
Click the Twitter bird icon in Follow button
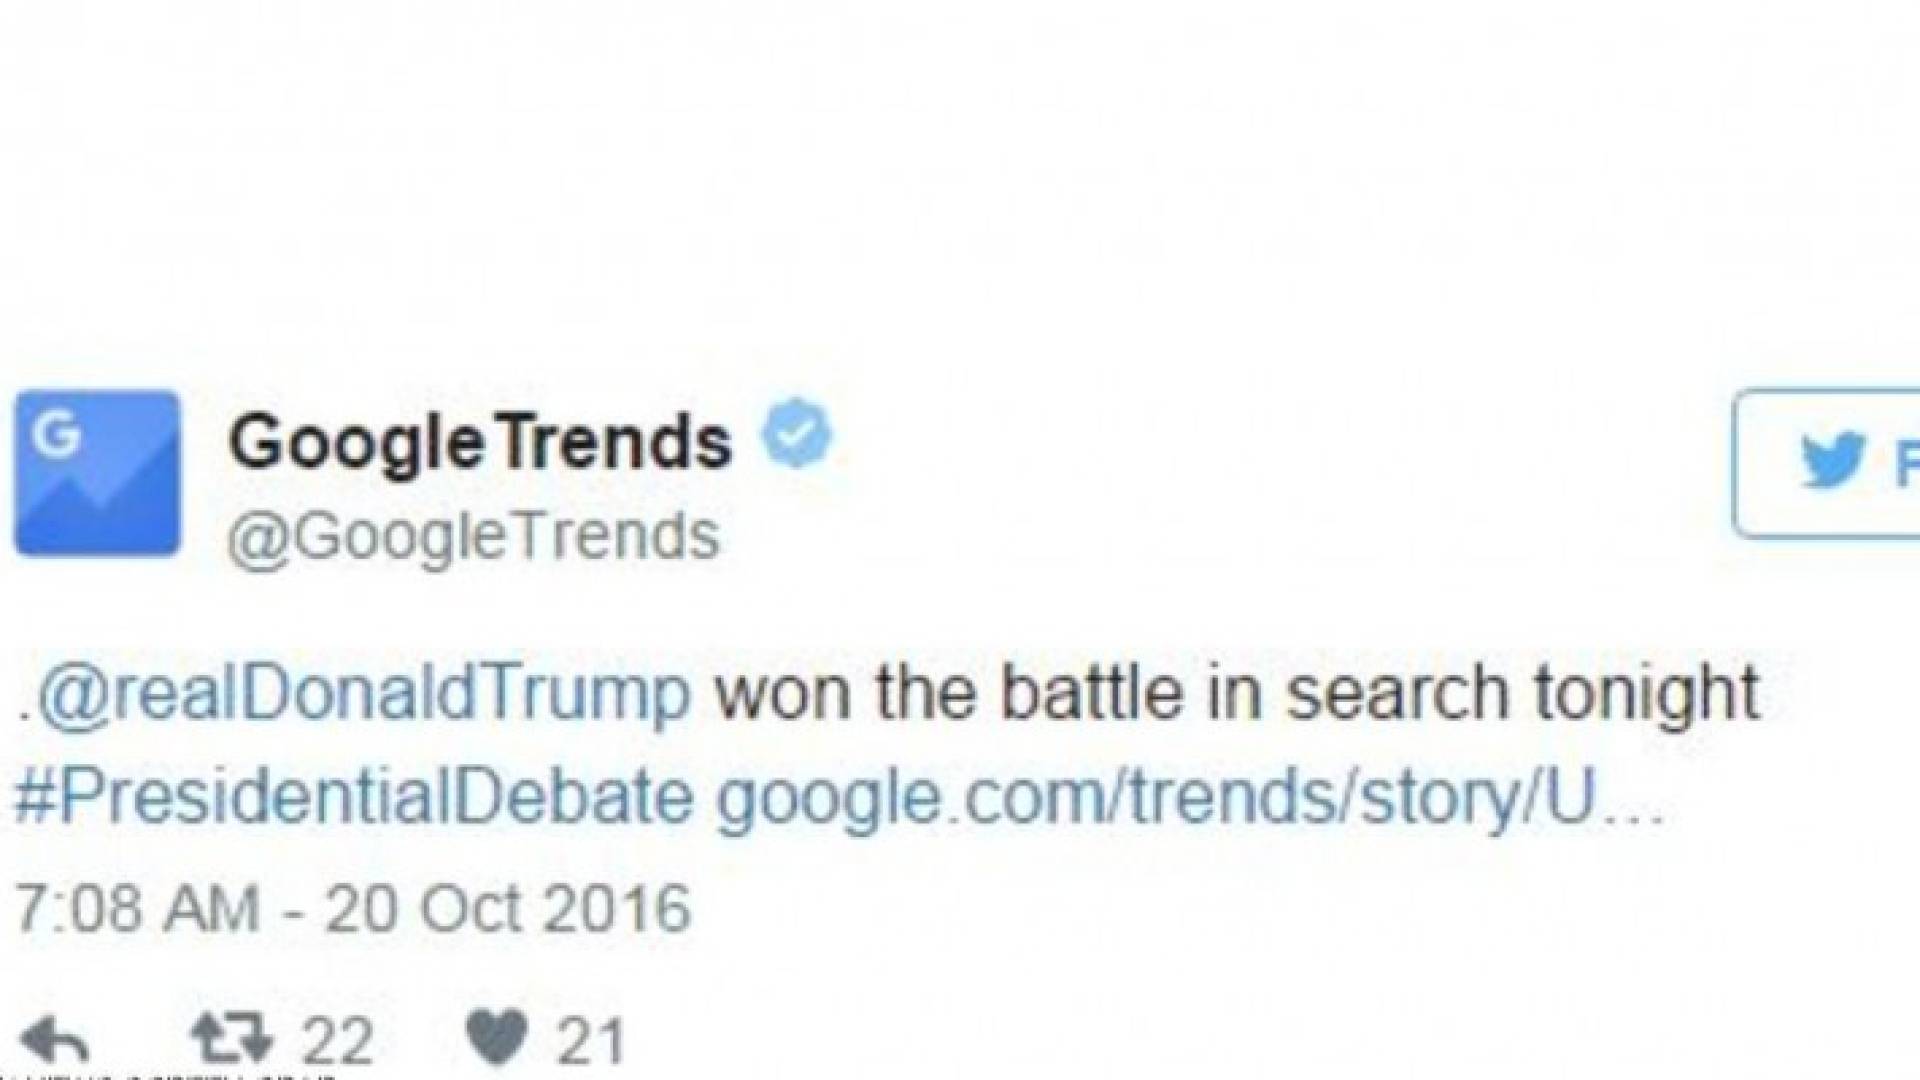[x=1832, y=461]
